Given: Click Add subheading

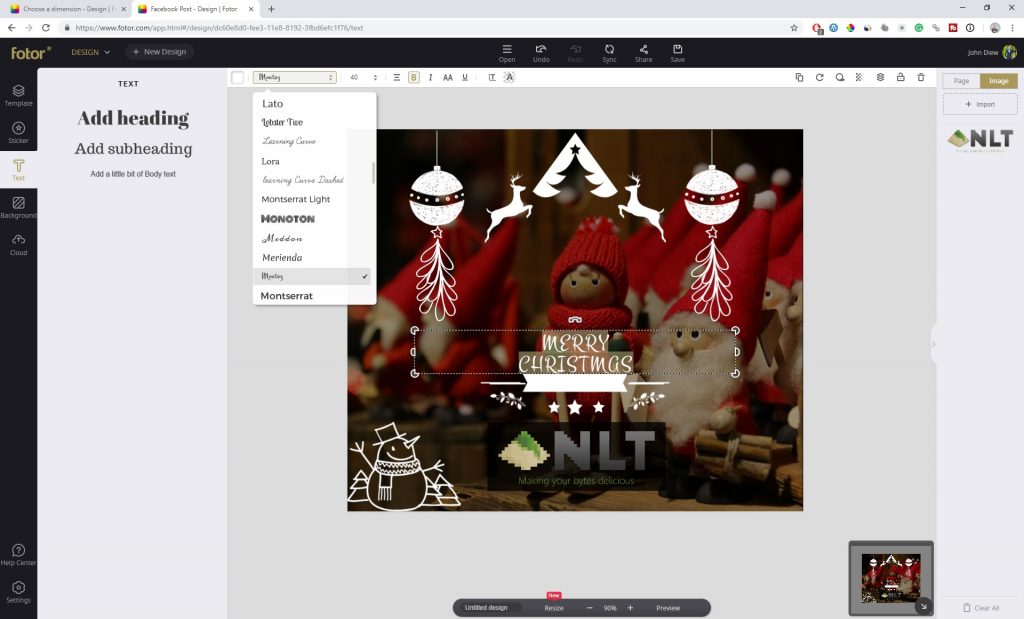Looking at the screenshot, I should (133, 149).
